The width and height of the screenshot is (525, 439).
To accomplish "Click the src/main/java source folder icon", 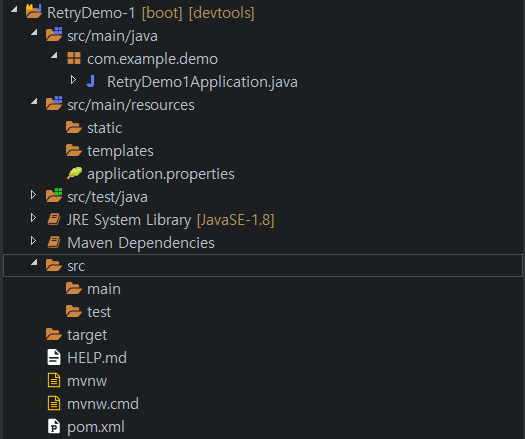I will coord(54,34).
